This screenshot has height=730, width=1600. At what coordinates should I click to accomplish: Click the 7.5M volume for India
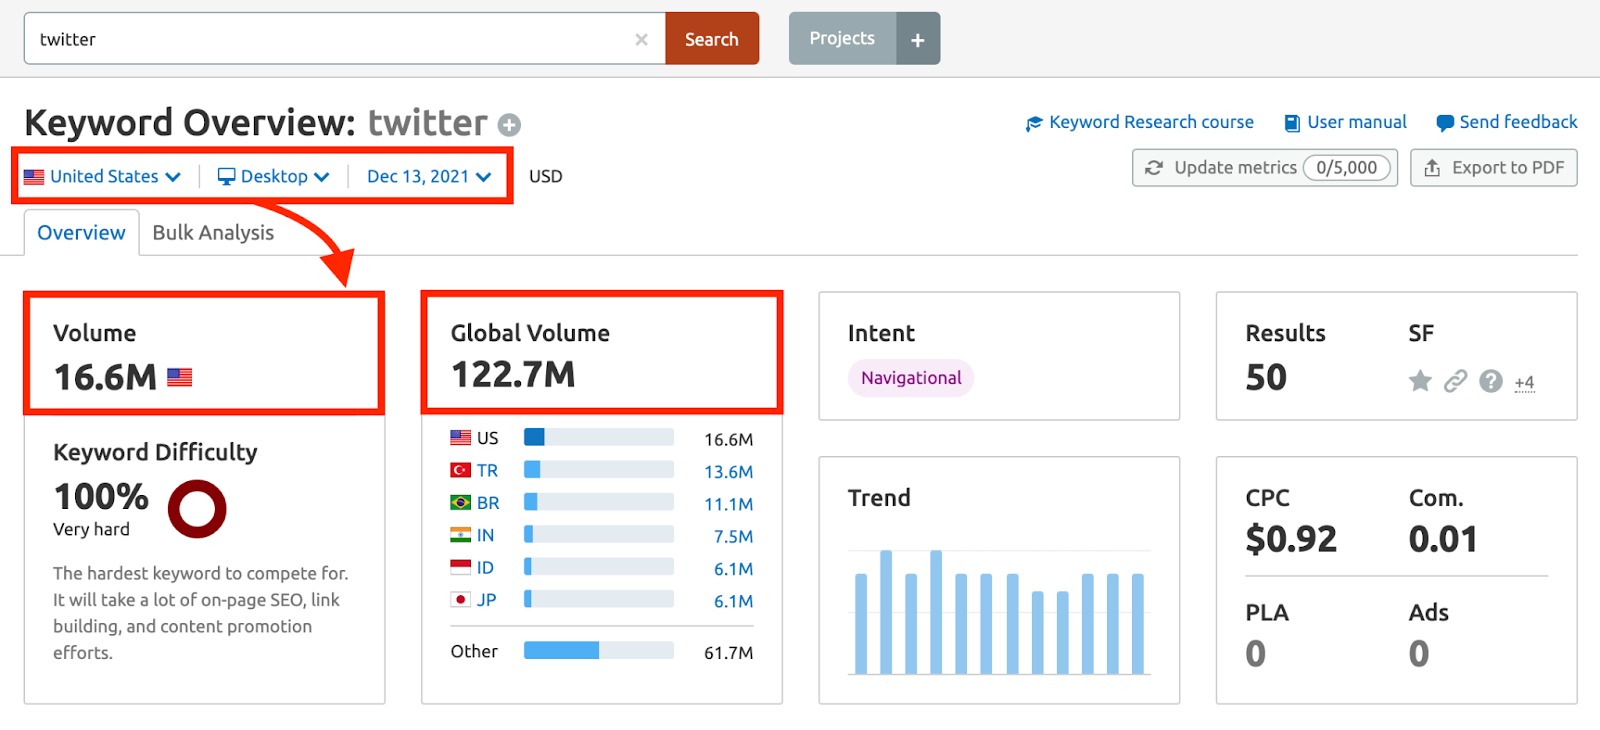point(733,537)
